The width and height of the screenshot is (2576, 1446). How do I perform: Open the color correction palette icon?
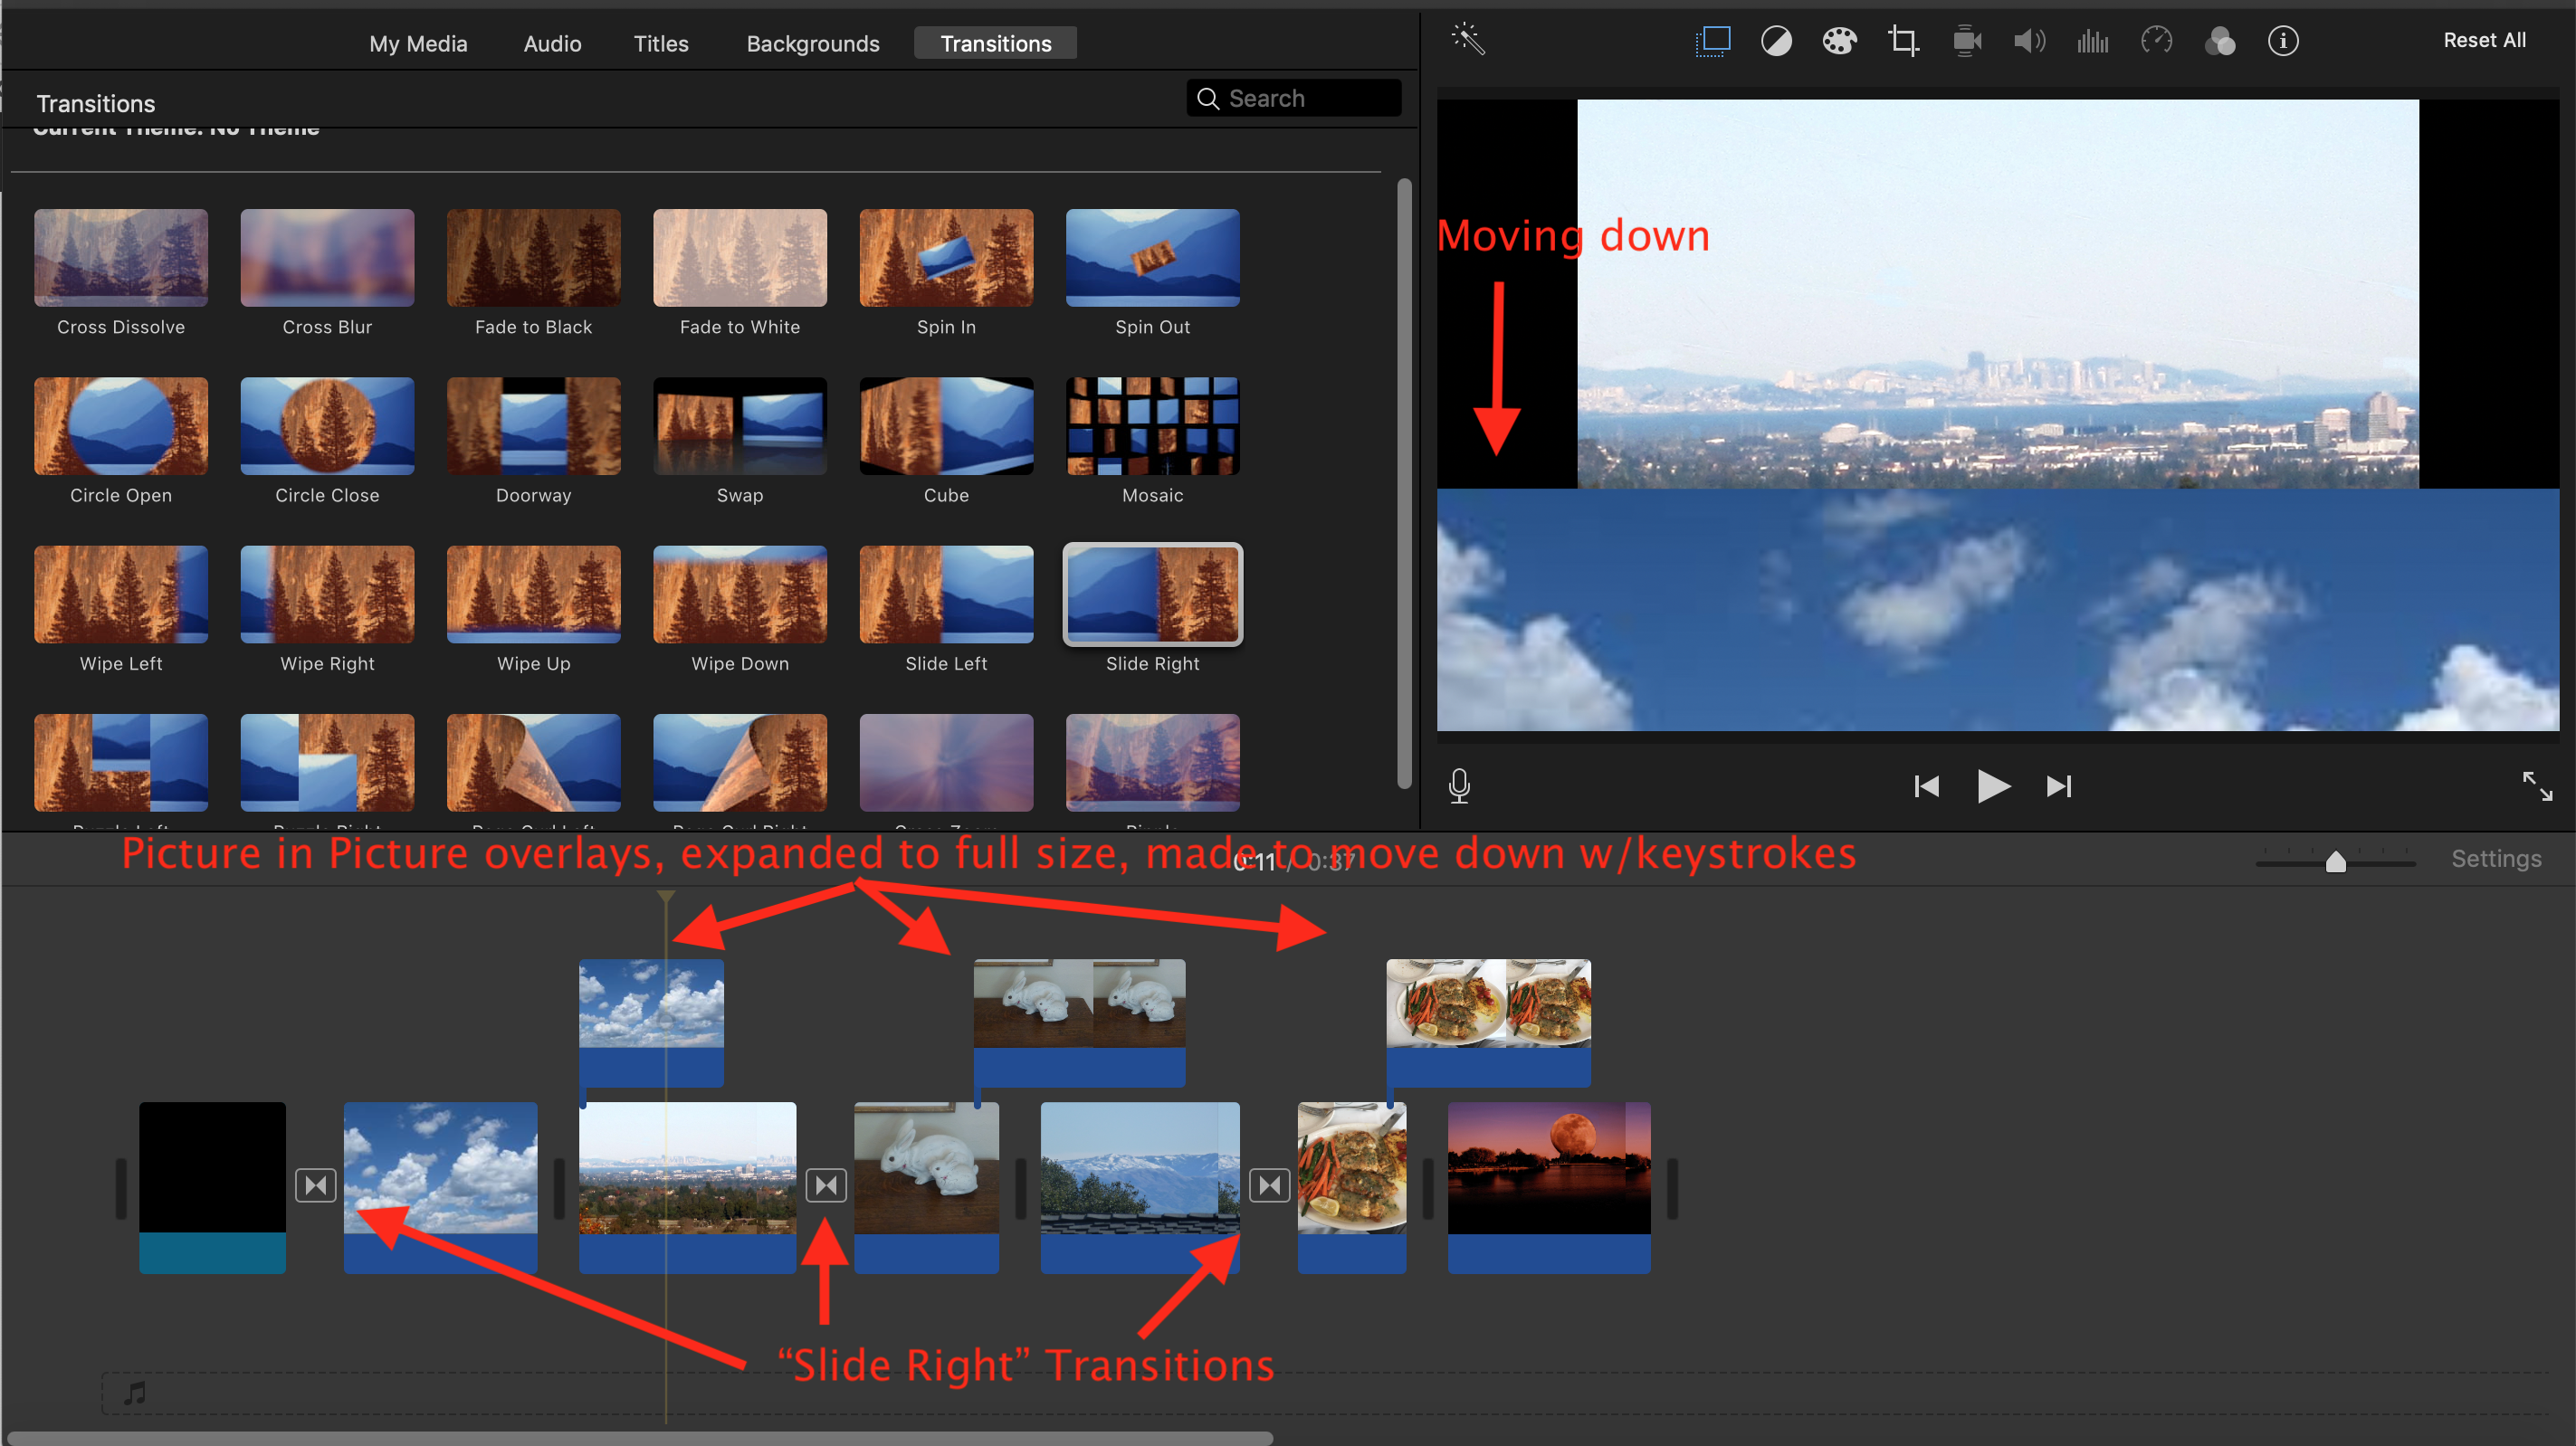[x=1839, y=41]
